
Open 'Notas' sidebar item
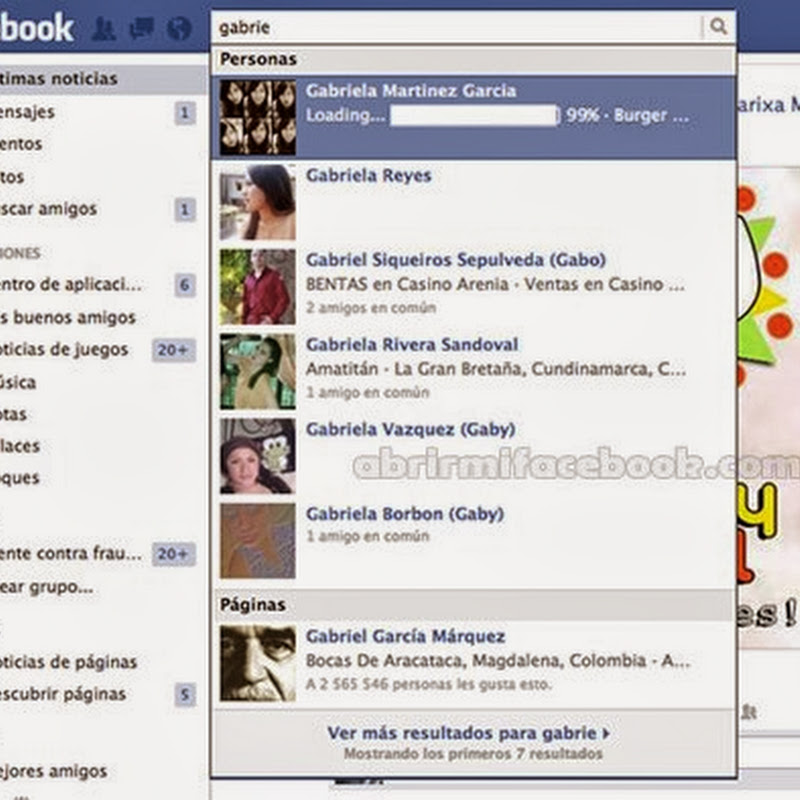pyautogui.click(x=13, y=414)
